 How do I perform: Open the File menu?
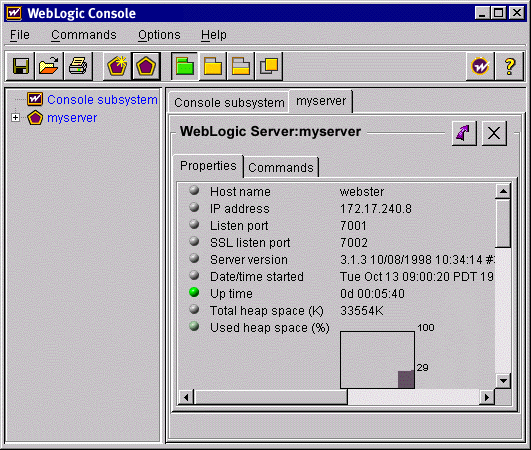point(20,35)
